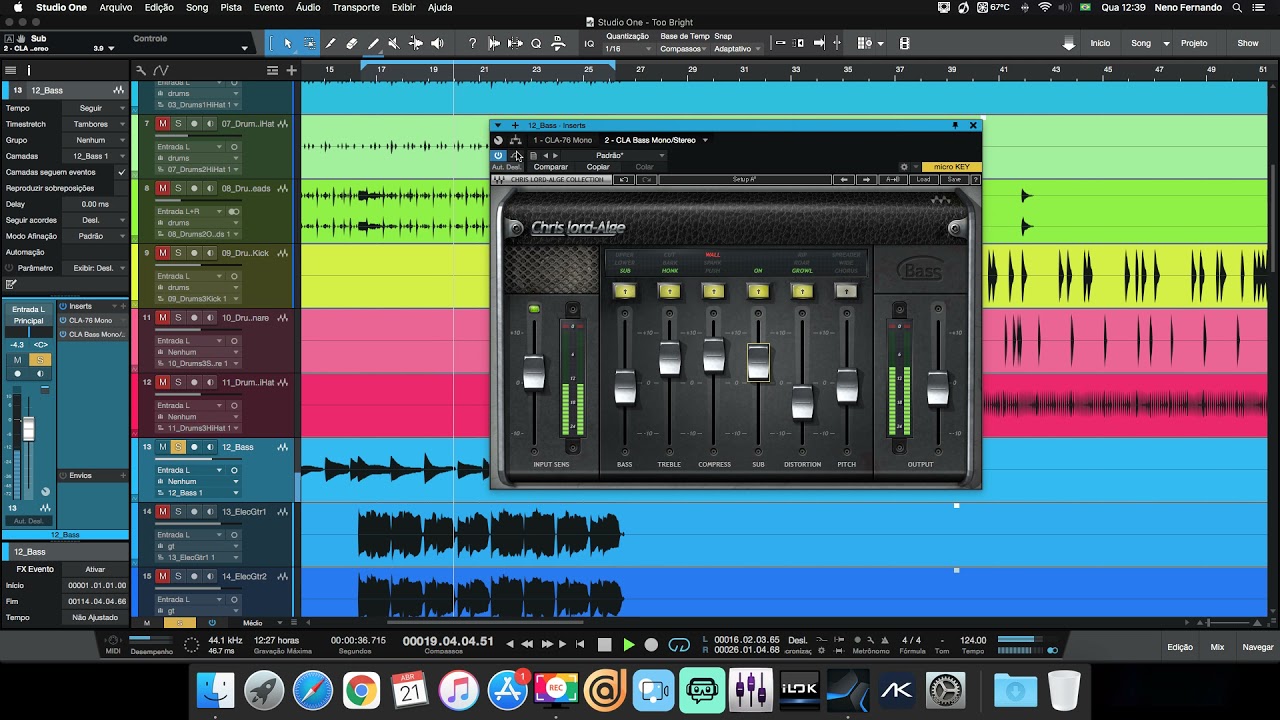Click the Waves undo arrow button

click(x=624, y=180)
